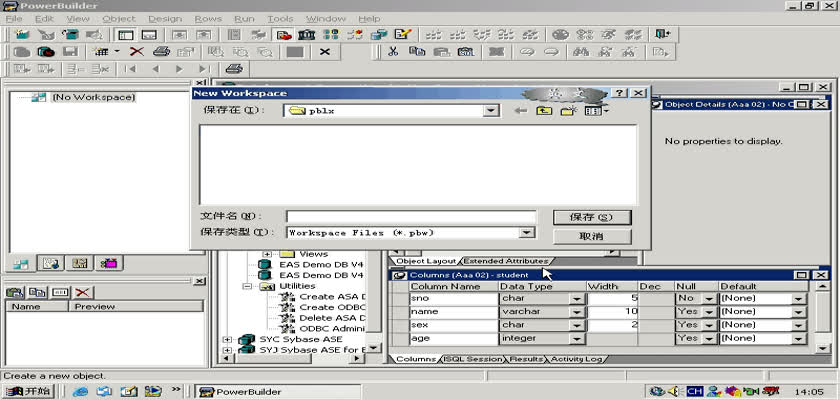Click the sno column name cell
Image resolution: width=840 pixels, height=400 pixels.
coord(453,298)
